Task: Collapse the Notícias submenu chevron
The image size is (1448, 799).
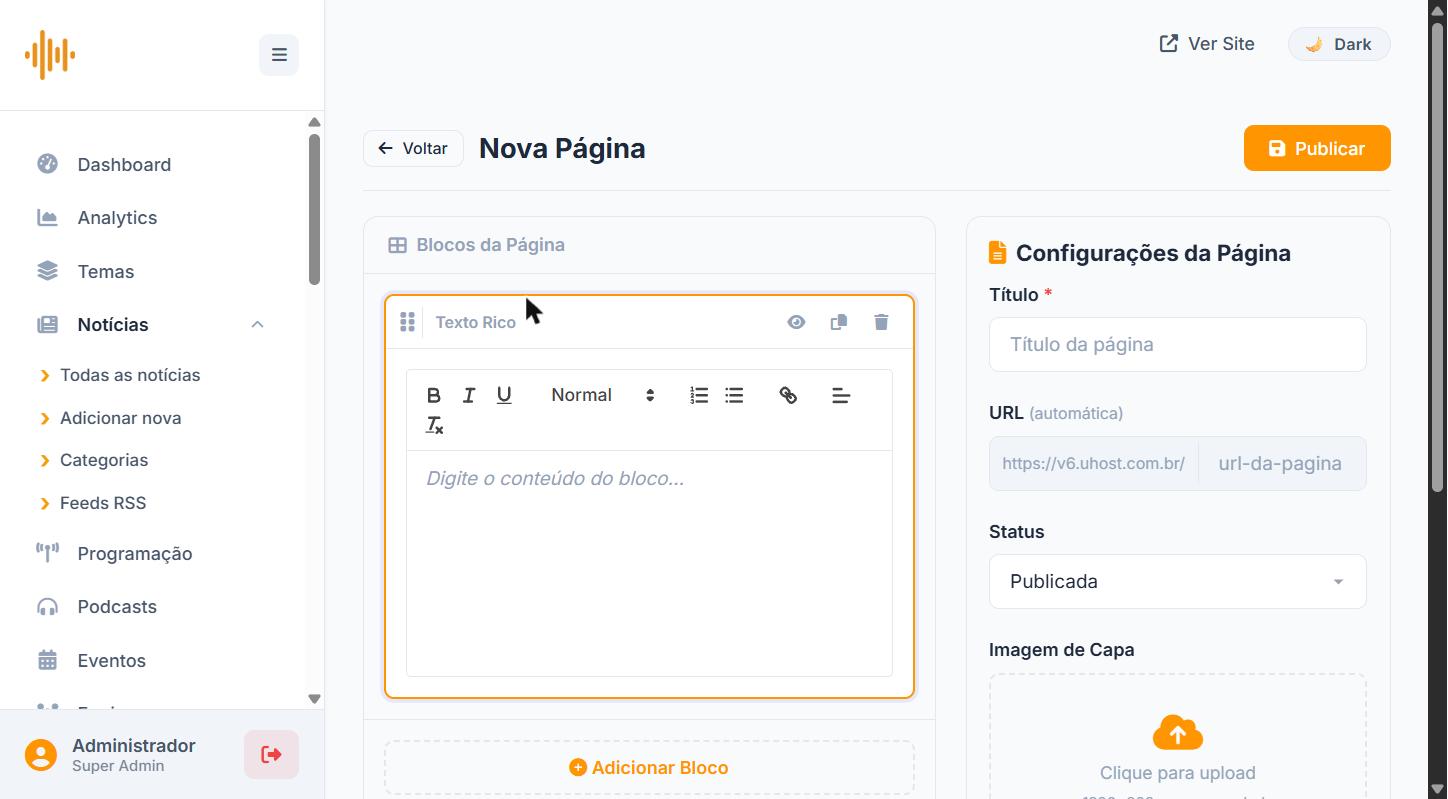Action: click(257, 324)
